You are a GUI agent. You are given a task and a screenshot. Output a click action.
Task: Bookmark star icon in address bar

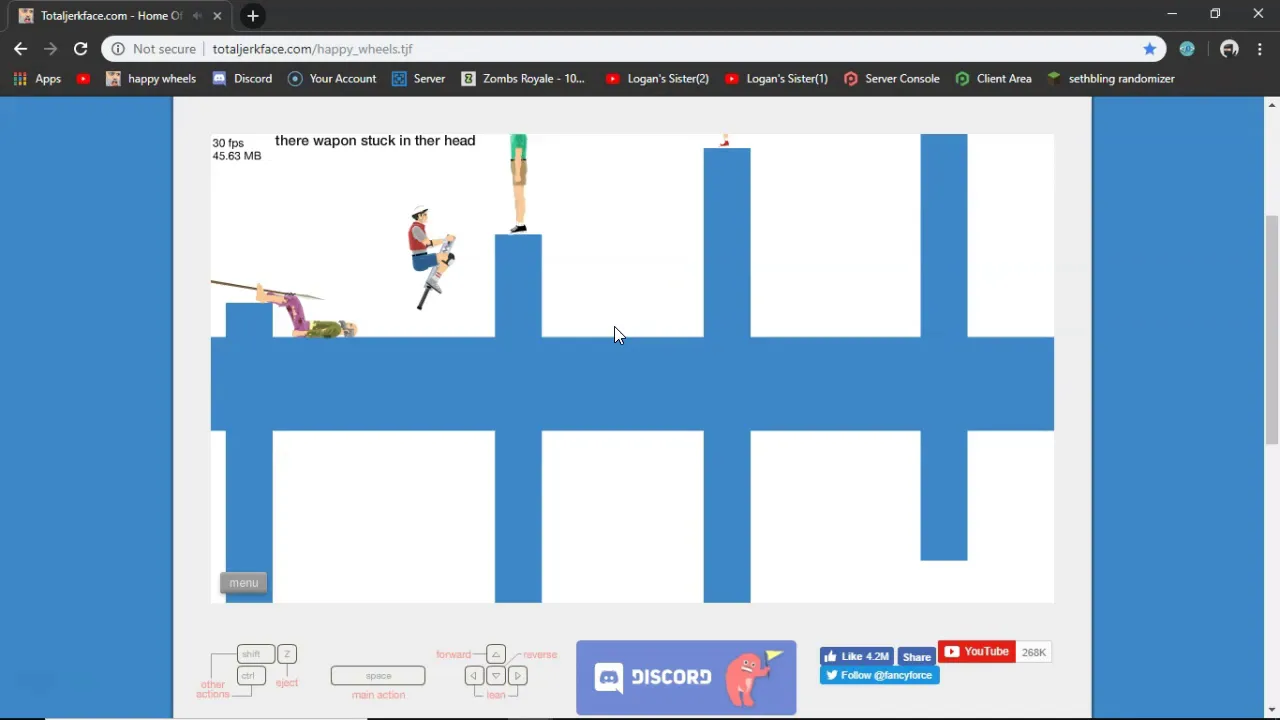click(x=1150, y=49)
